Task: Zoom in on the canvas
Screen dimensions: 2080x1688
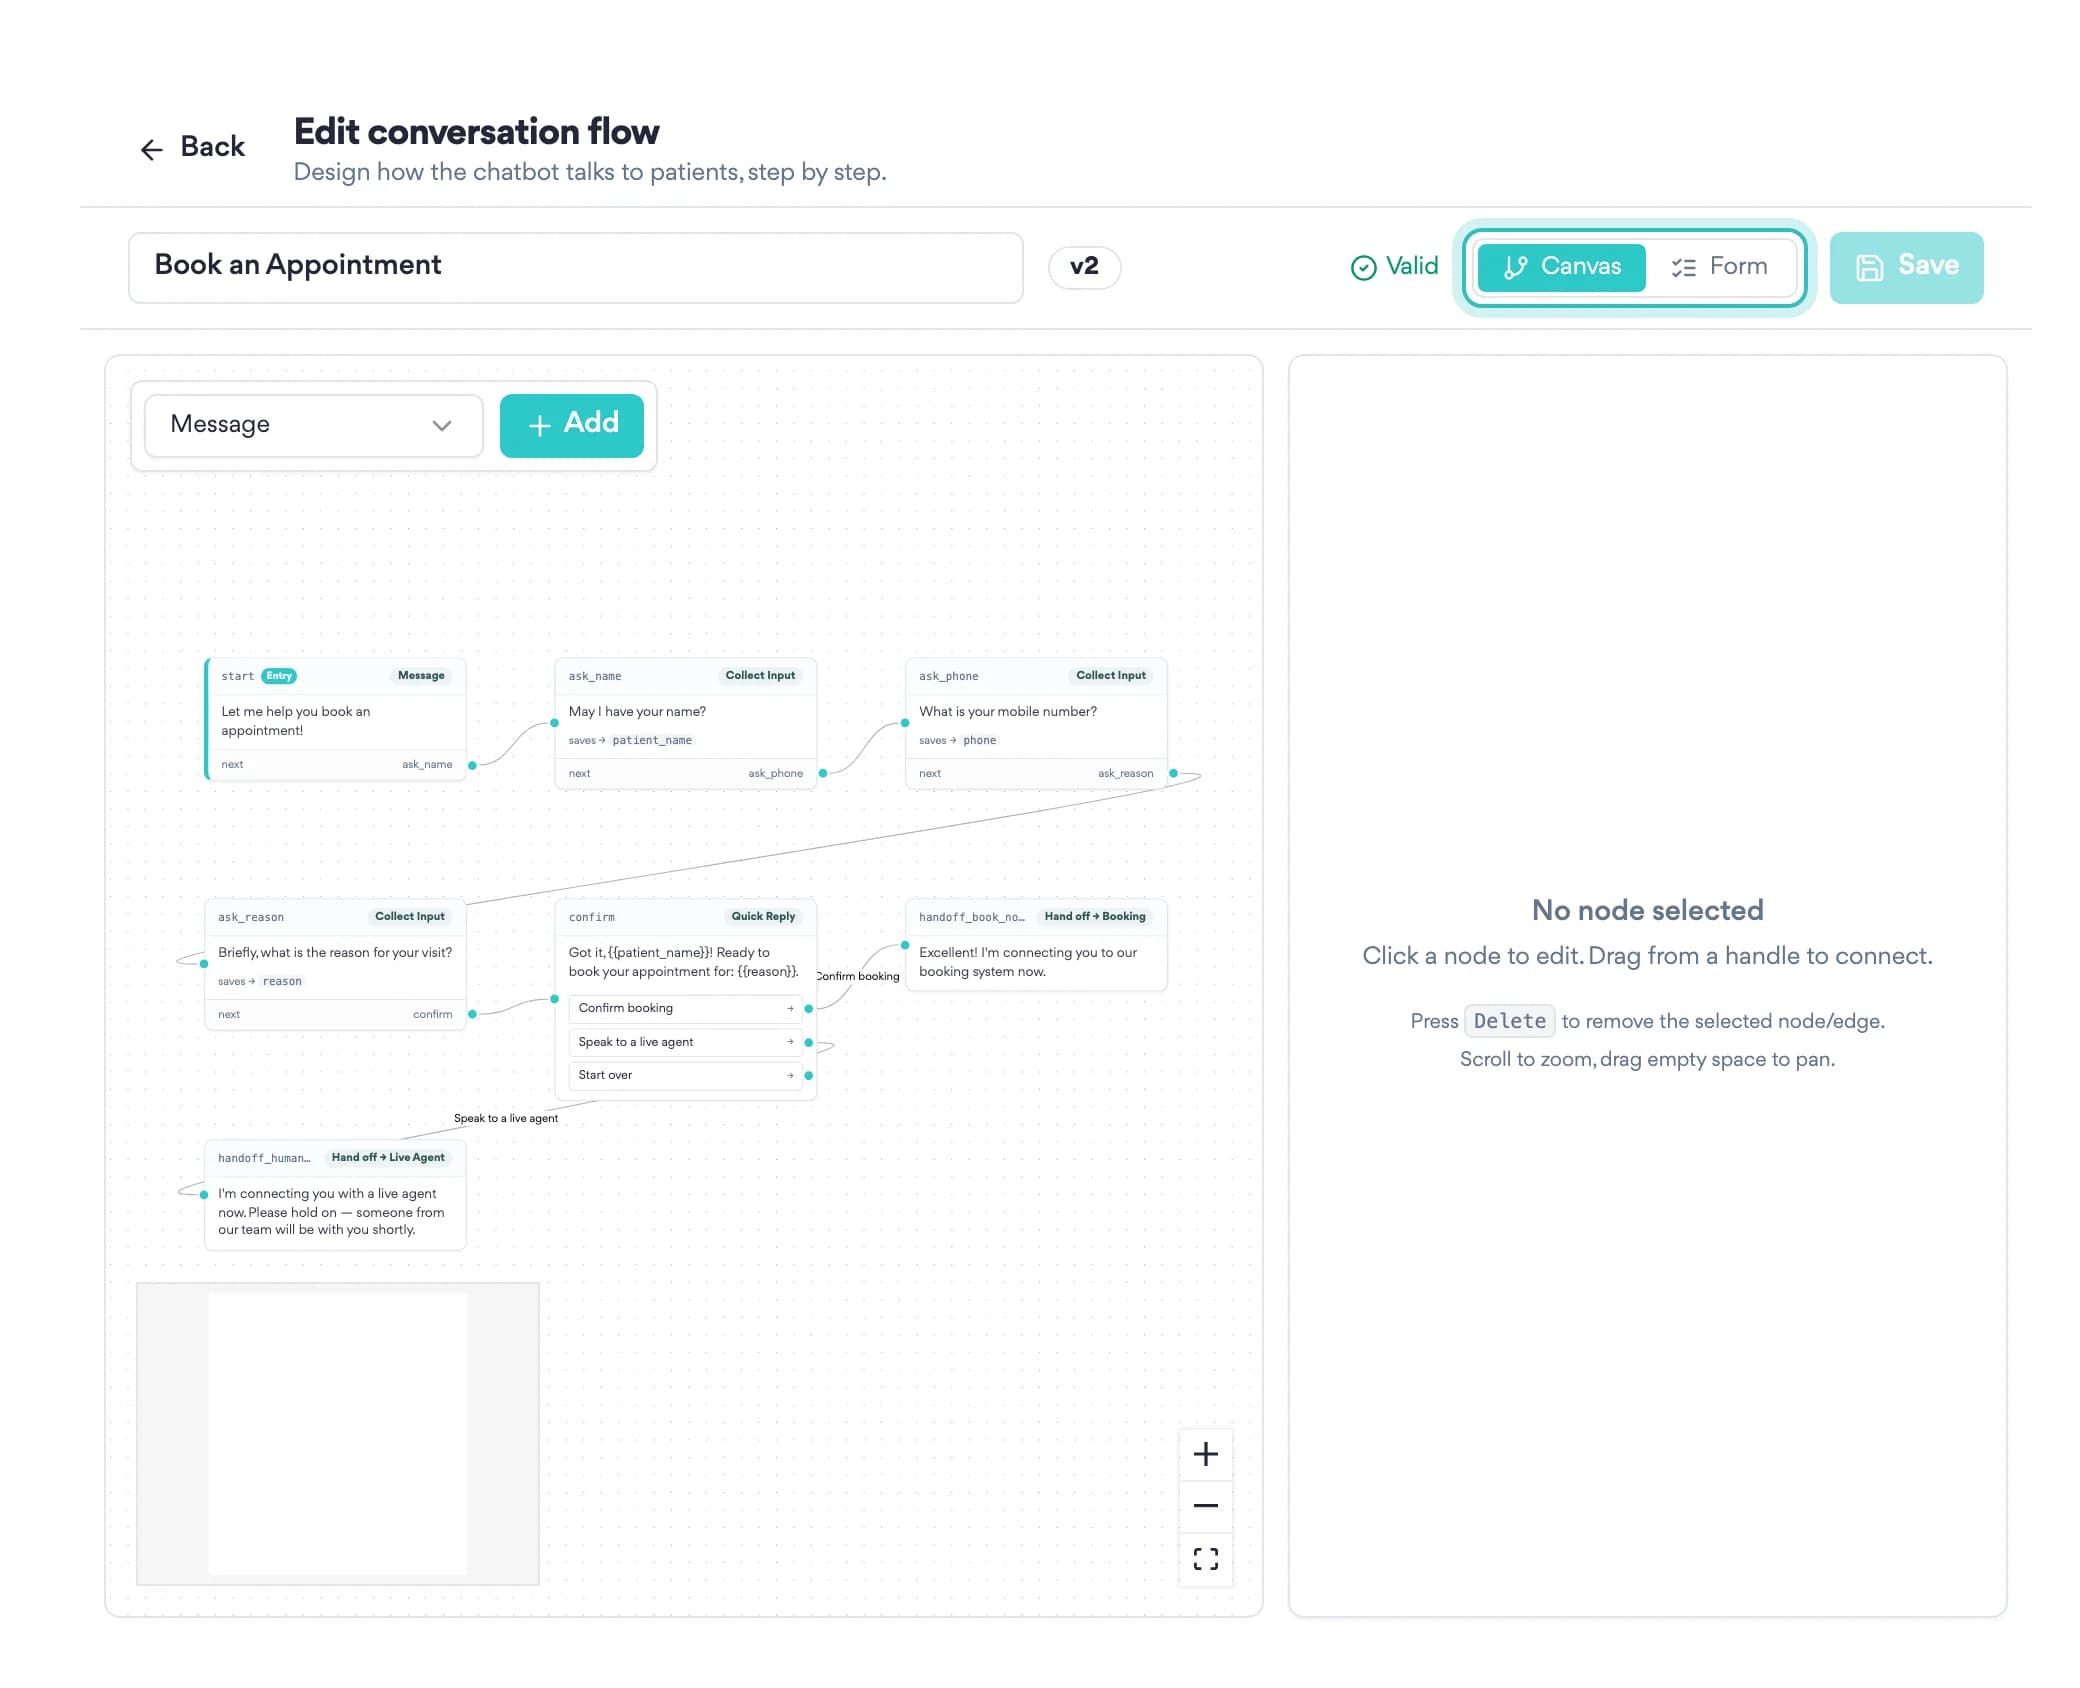Action: [1205, 1454]
